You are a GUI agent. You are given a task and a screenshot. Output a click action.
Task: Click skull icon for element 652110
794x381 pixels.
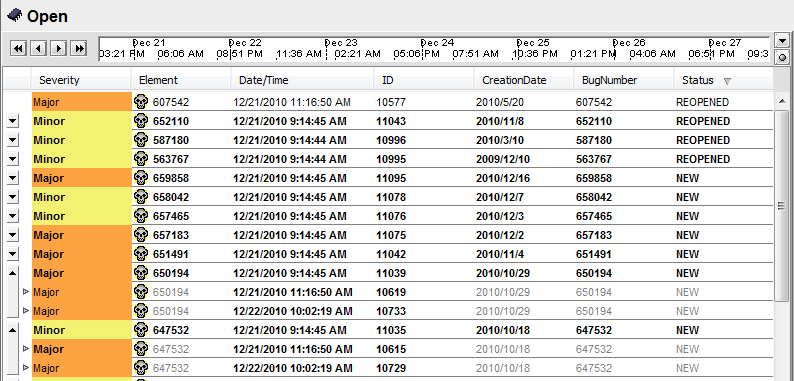click(141, 121)
